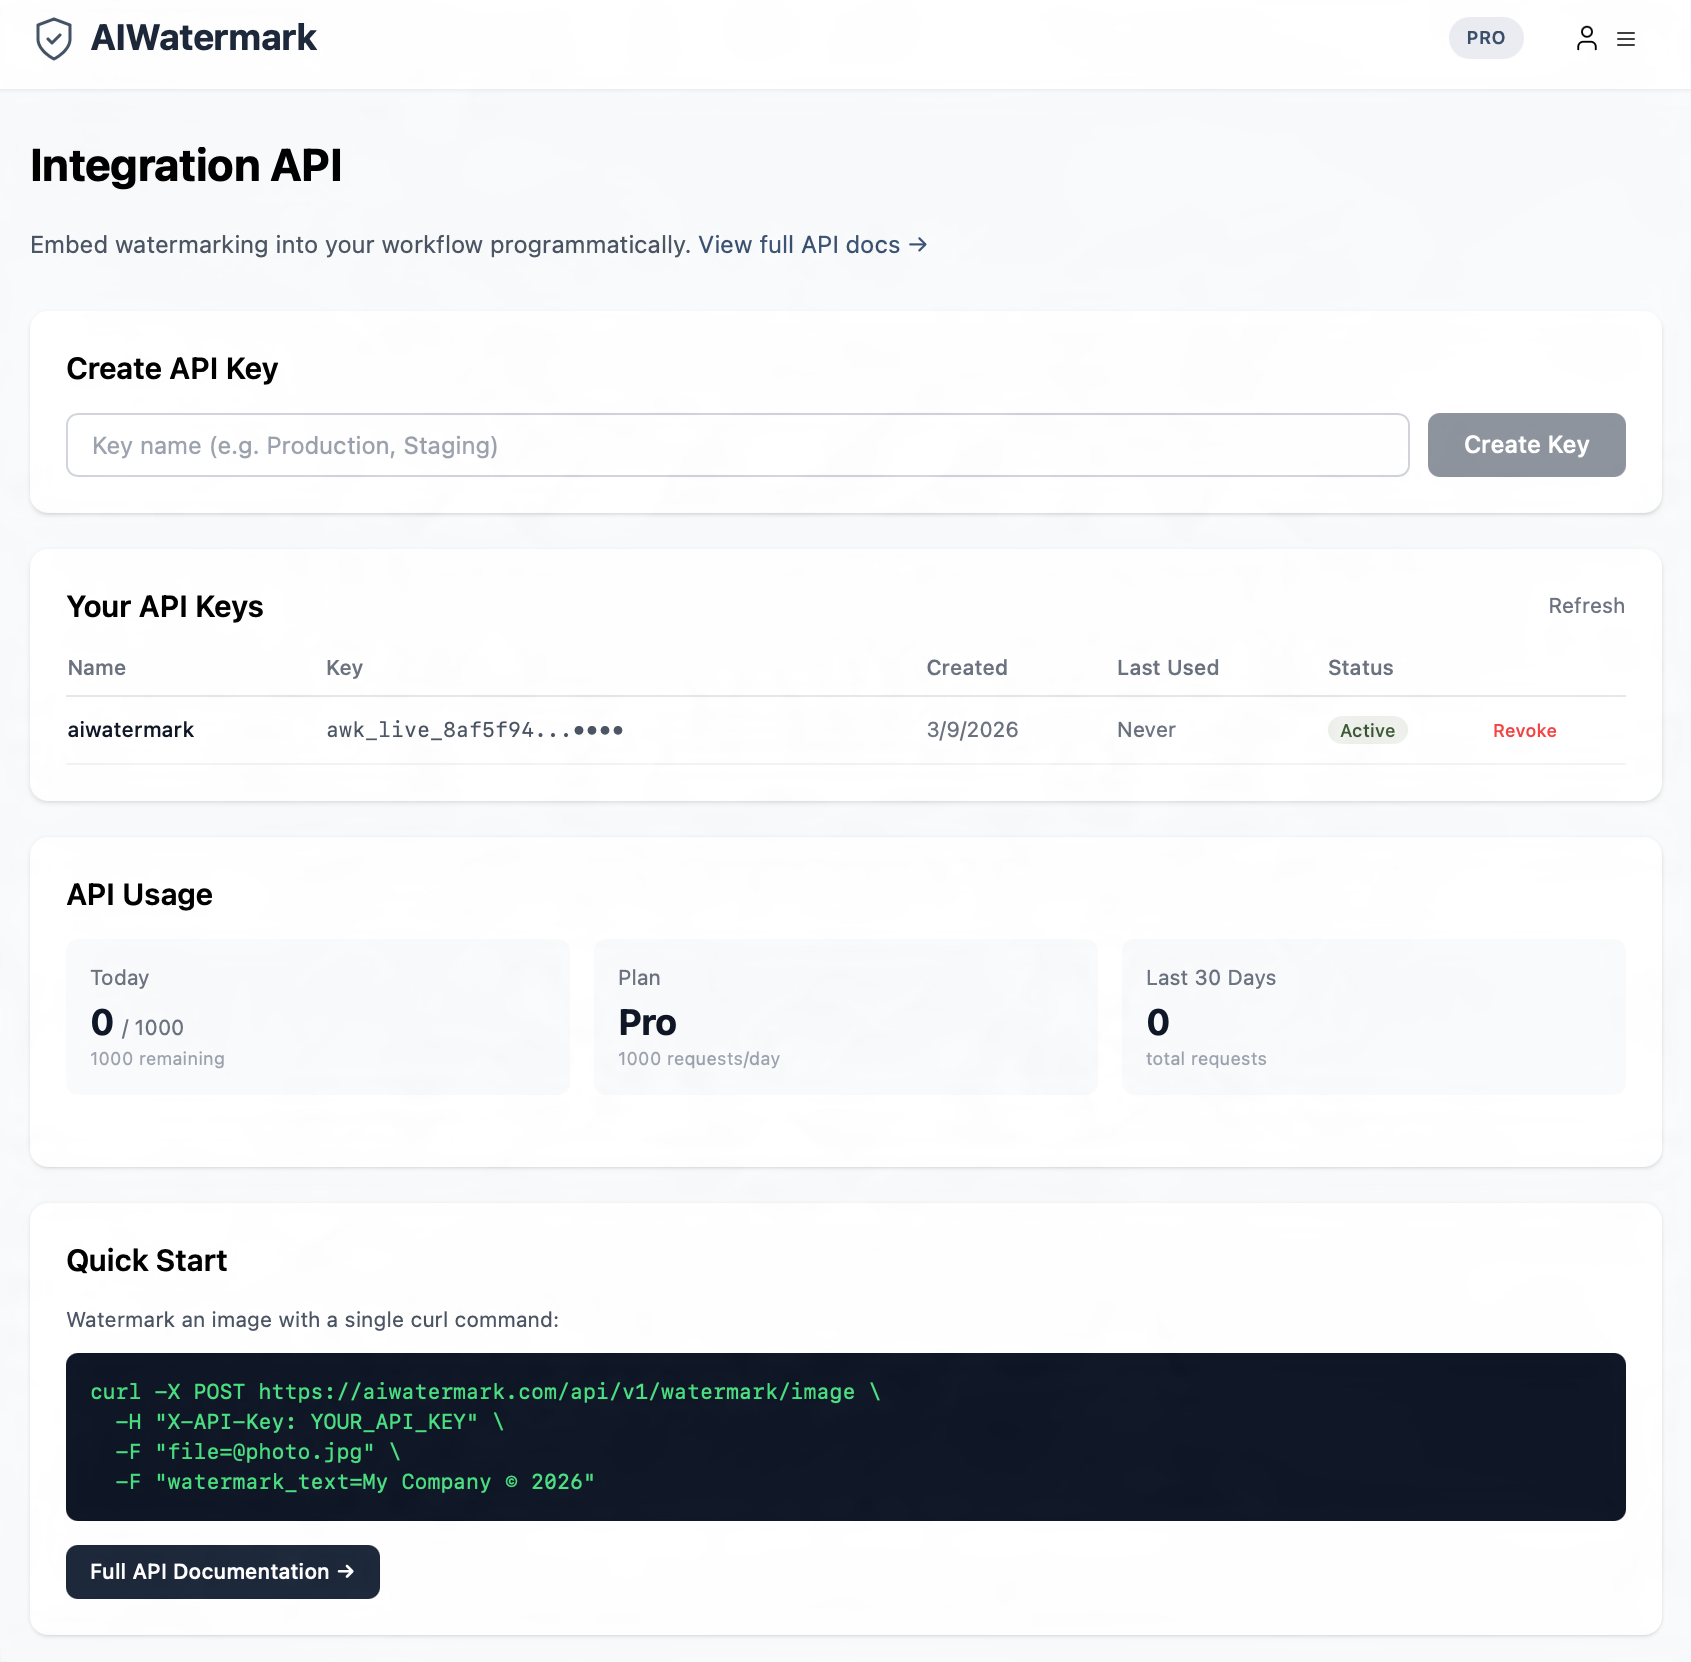This screenshot has width=1691, height=1662.
Task: Click the Key column header
Action: coord(344,668)
